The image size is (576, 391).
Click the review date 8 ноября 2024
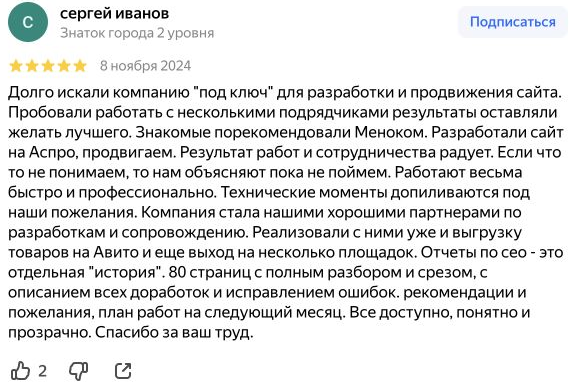pyautogui.click(x=145, y=66)
